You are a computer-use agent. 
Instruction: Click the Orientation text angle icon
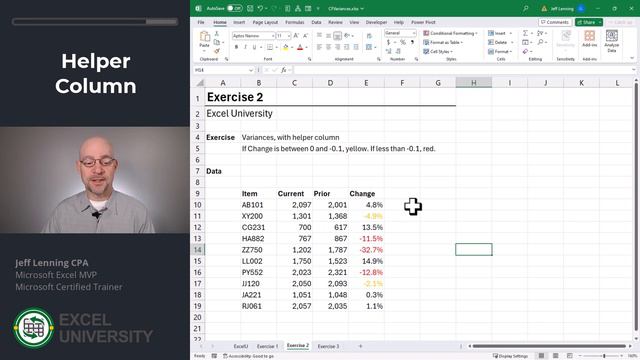click(347, 36)
